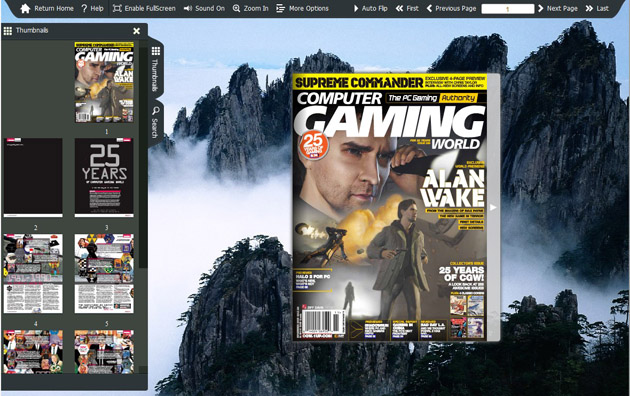The height and width of the screenshot is (396, 630).
Task: Open thumbnail of page 4
Action: click(x=33, y=274)
